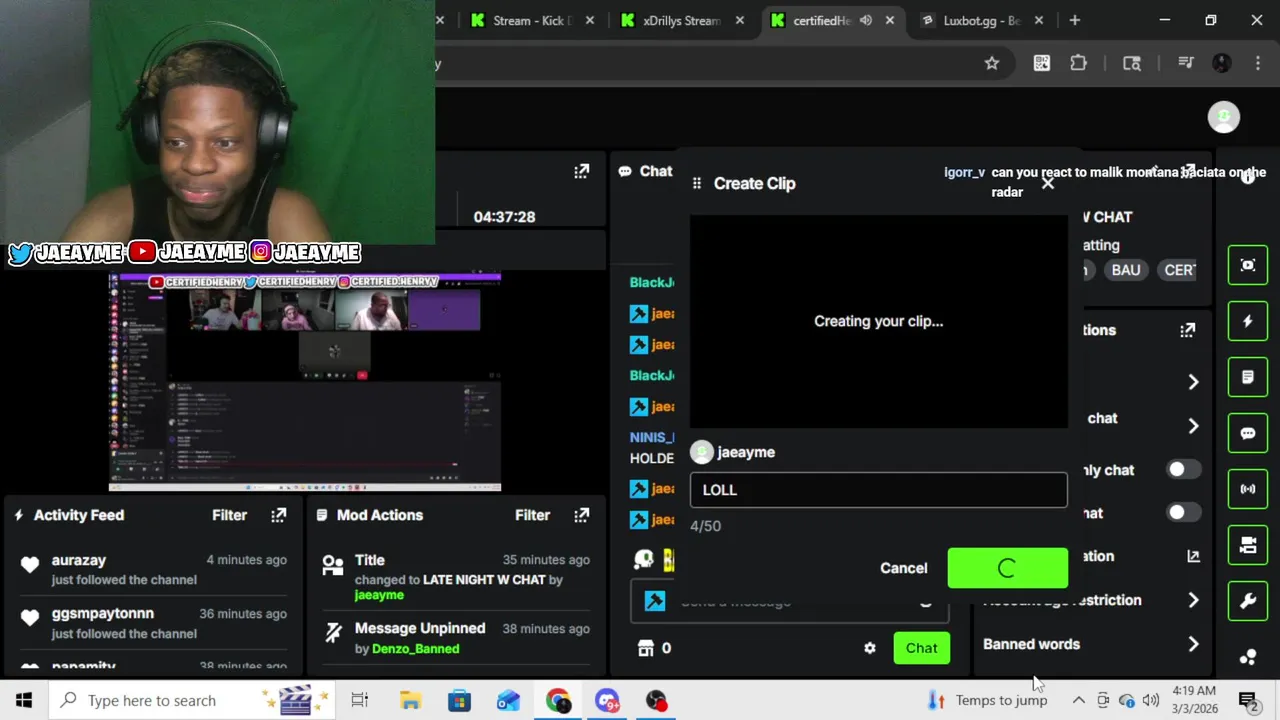
Task: Click the green Chat send button
Action: coord(921,648)
